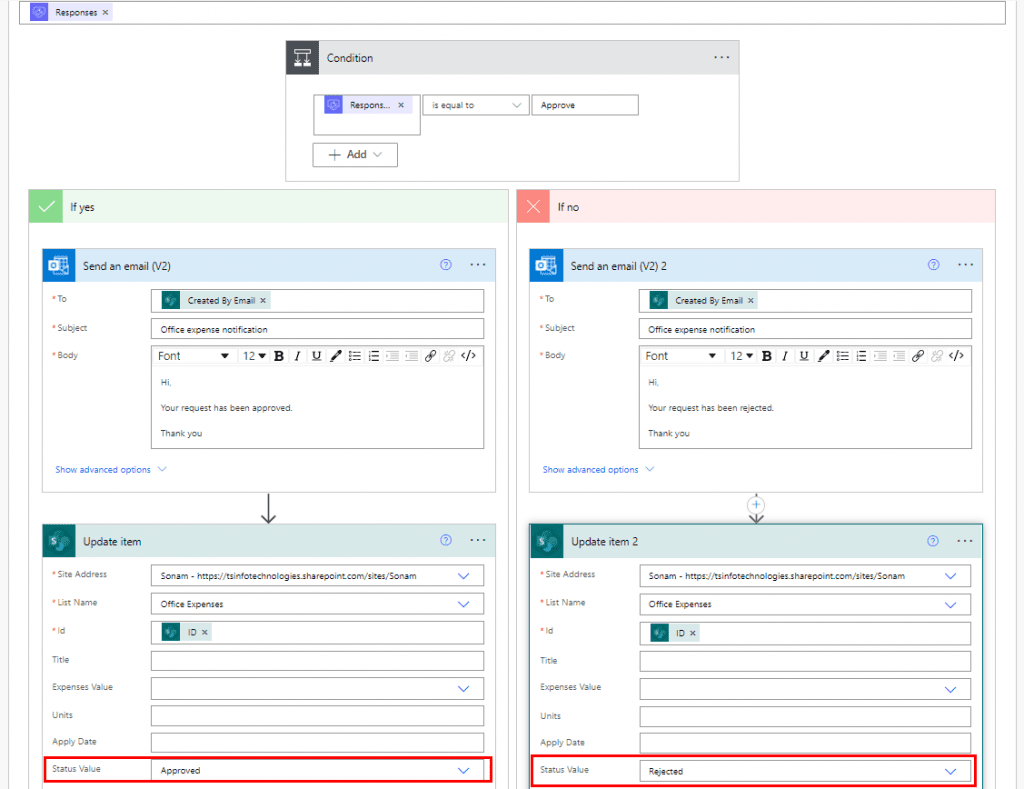The image size is (1024, 789).
Task: Open help for Send an email (V2) 2
Action: [934, 265]
